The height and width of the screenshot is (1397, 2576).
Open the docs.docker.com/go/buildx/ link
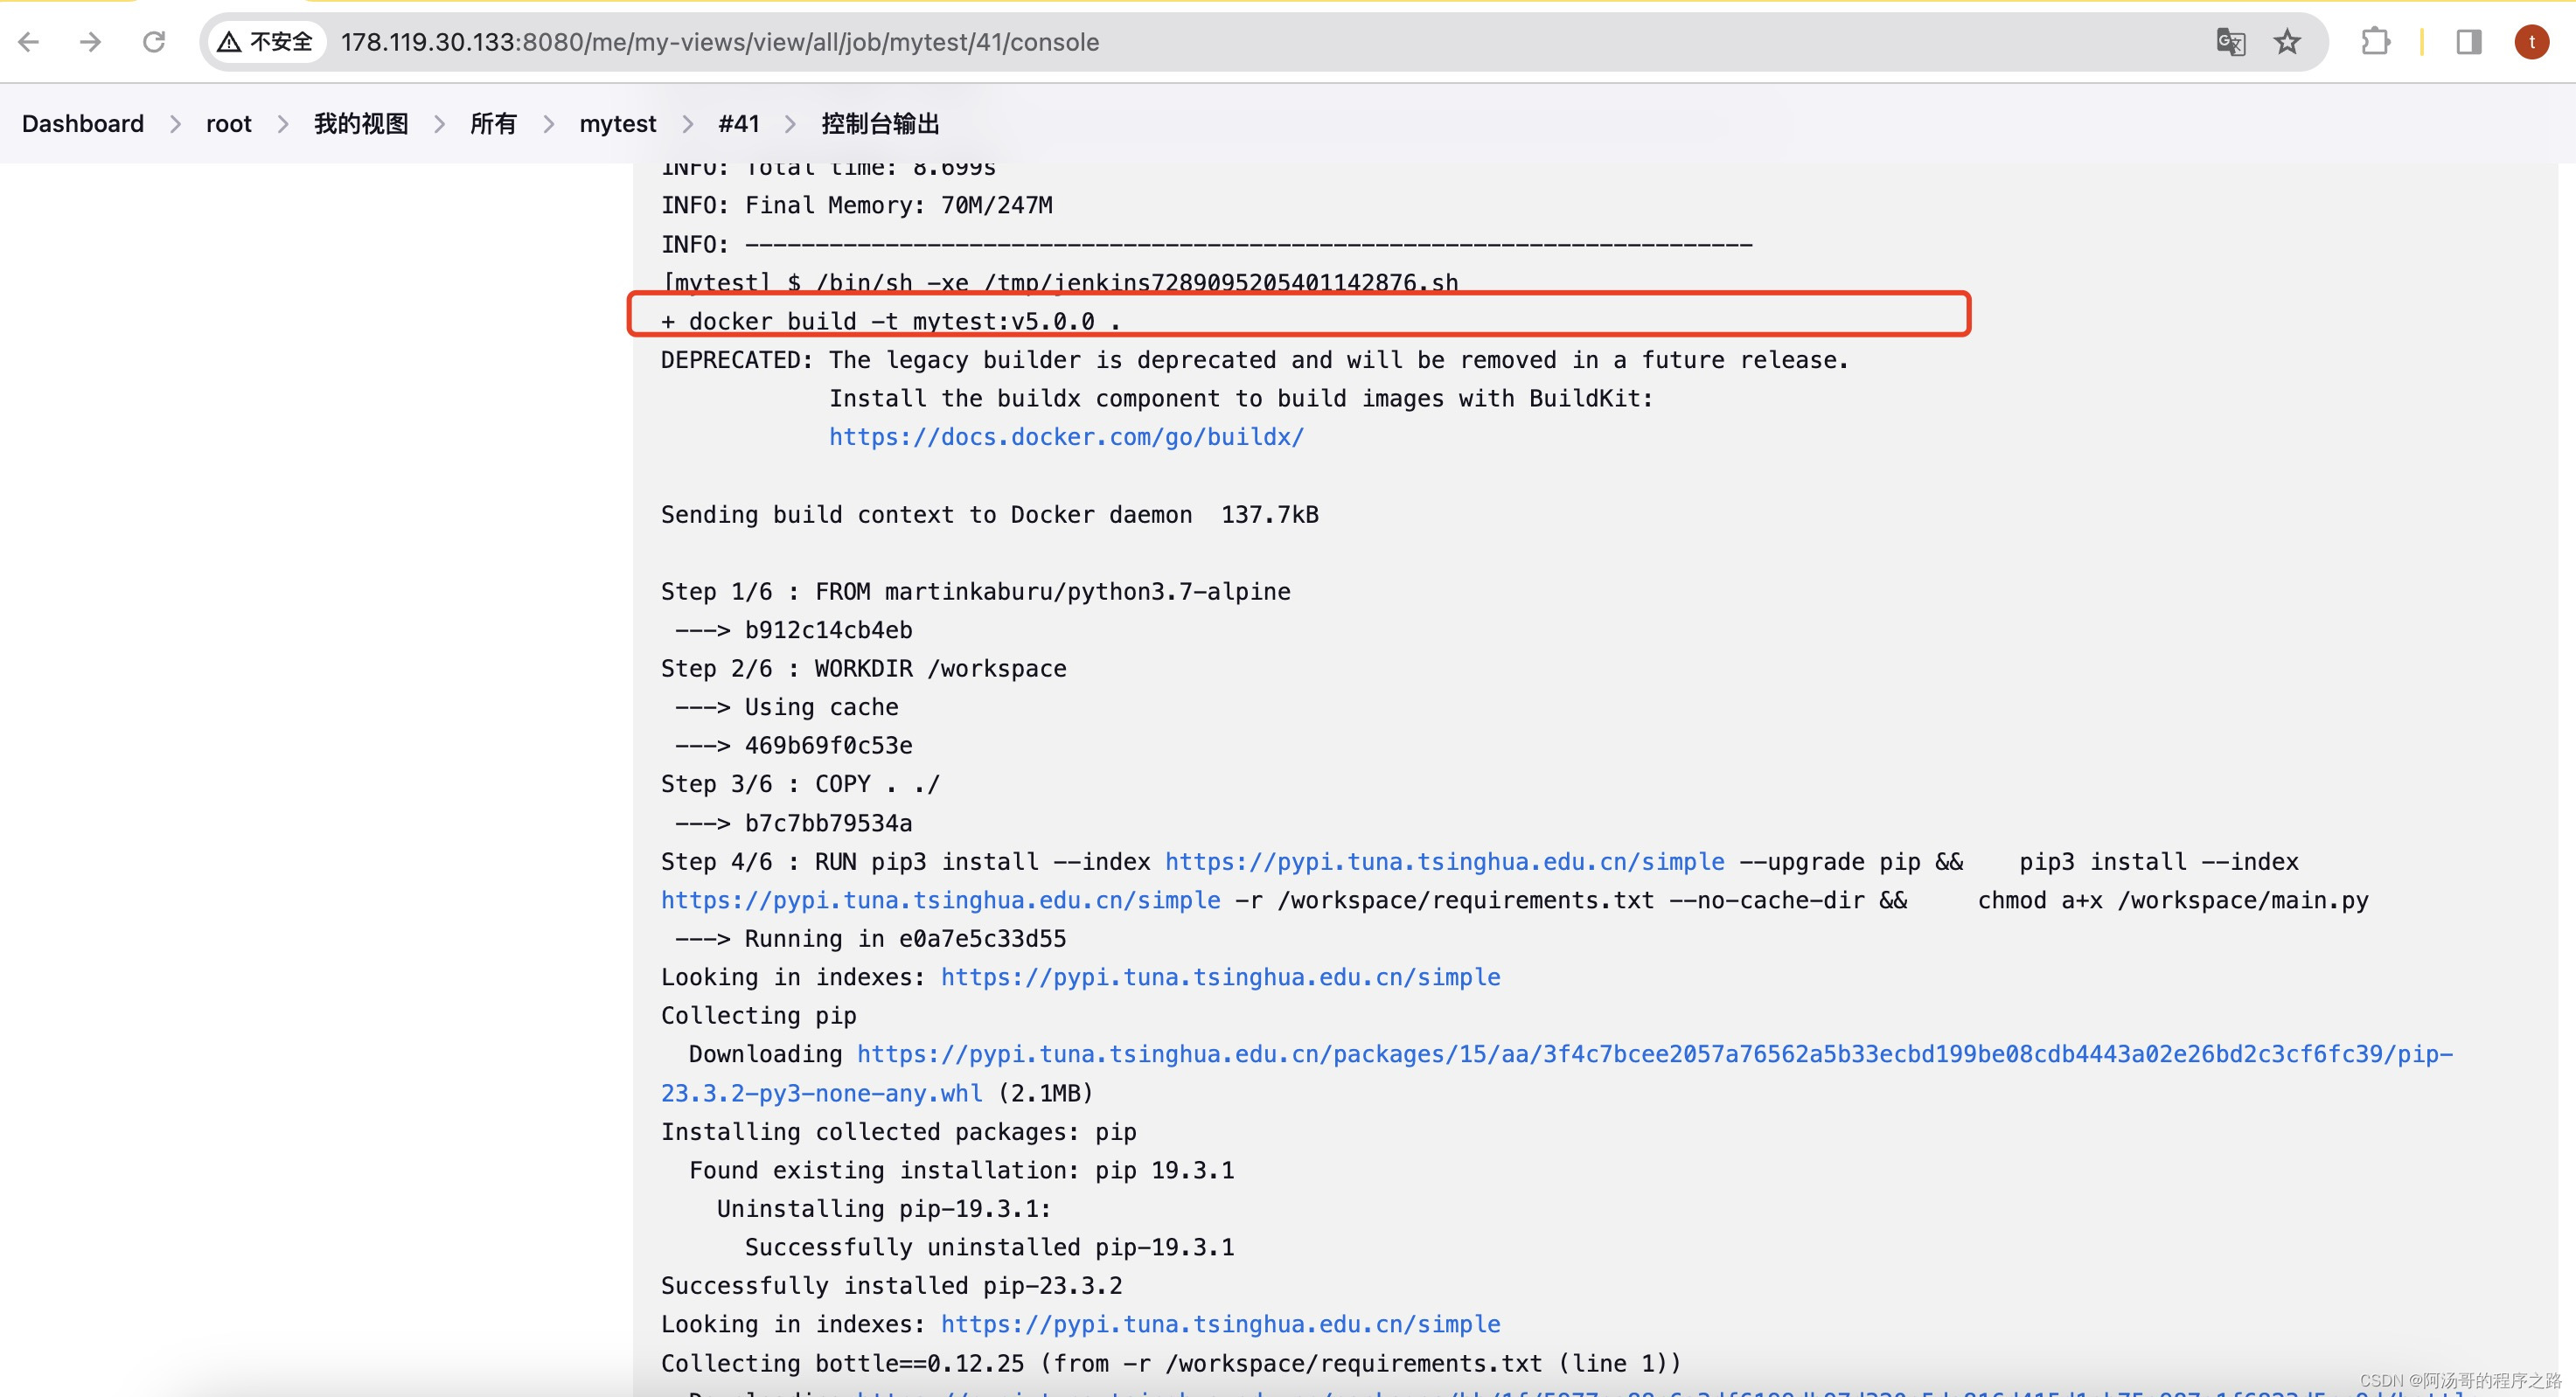(1066, 437)
